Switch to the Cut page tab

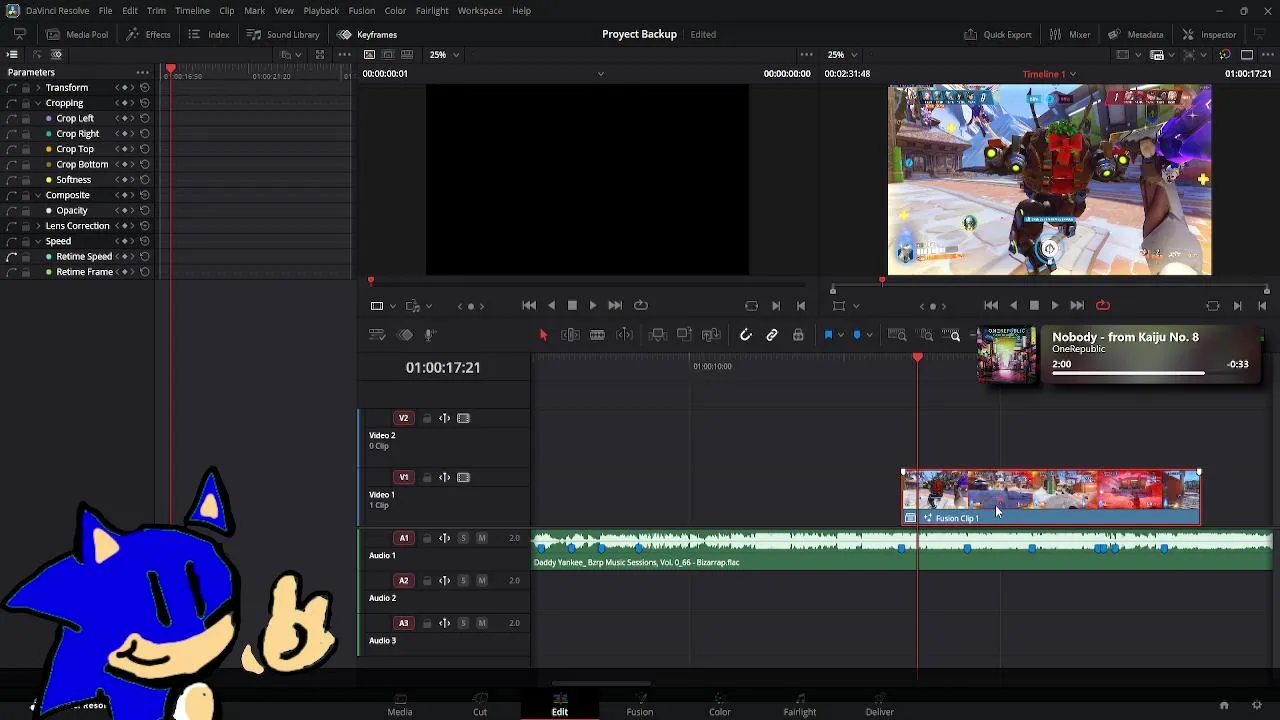tap(480, 706)
